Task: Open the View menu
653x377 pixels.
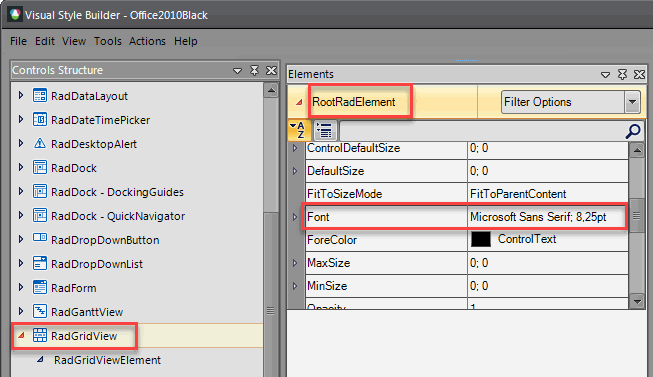Action: pos(74,41)
